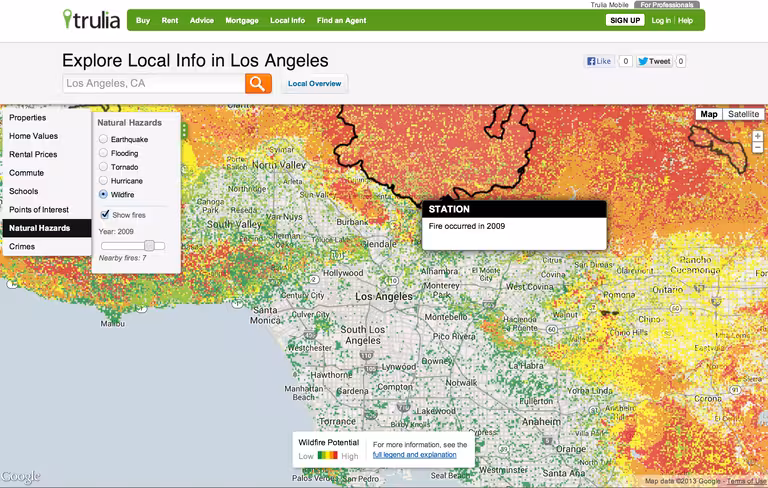The image size is (768, 488).
Task: Click the 'Malibu' map label
Action: [x=113, y=324]
